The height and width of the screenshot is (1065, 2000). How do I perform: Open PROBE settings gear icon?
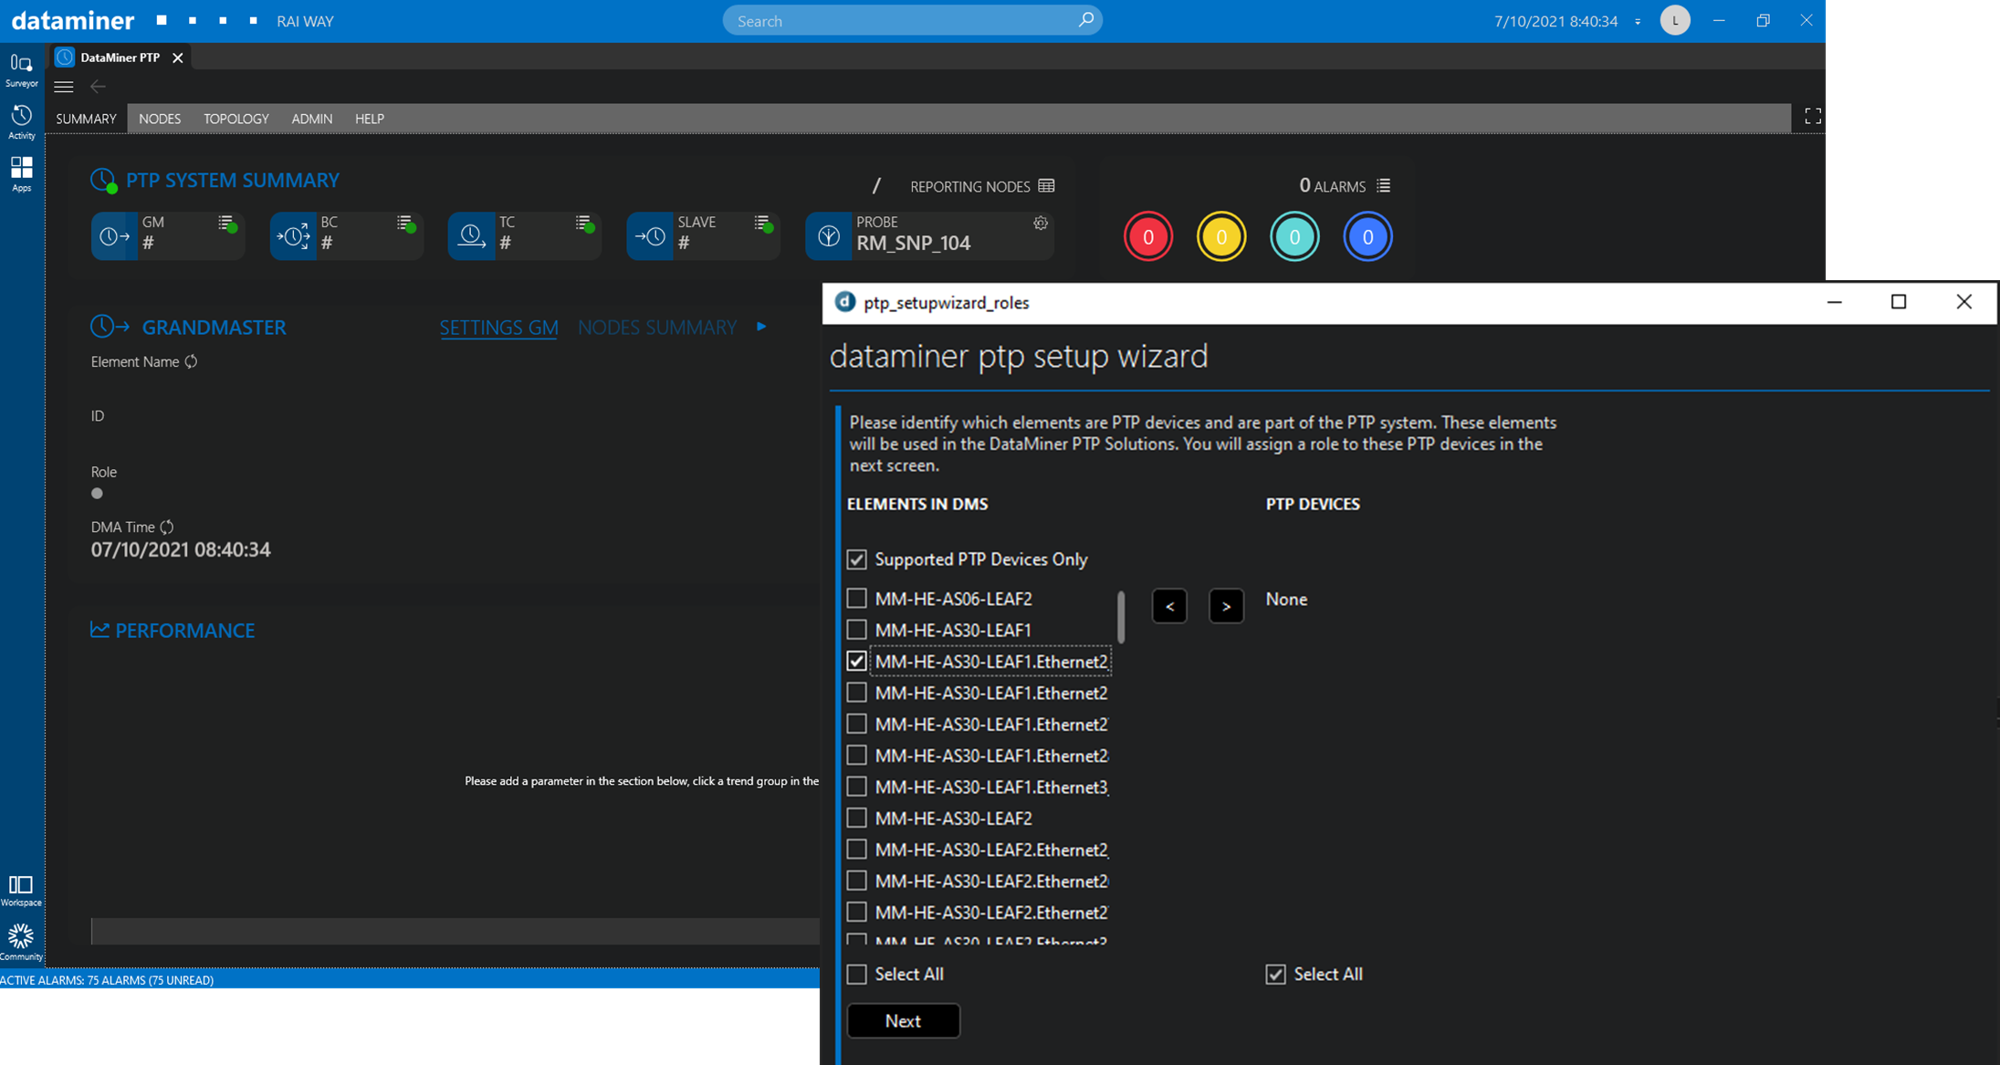tap(1041, 223)
